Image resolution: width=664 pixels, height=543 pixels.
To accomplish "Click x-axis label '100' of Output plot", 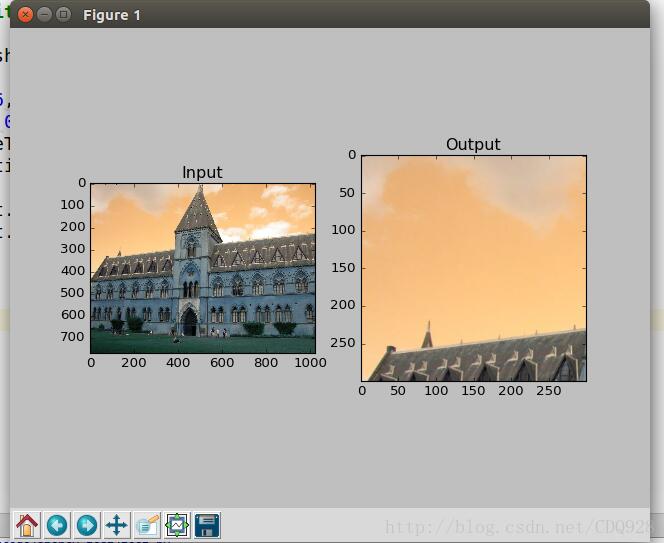I will [x=436, y=391].
